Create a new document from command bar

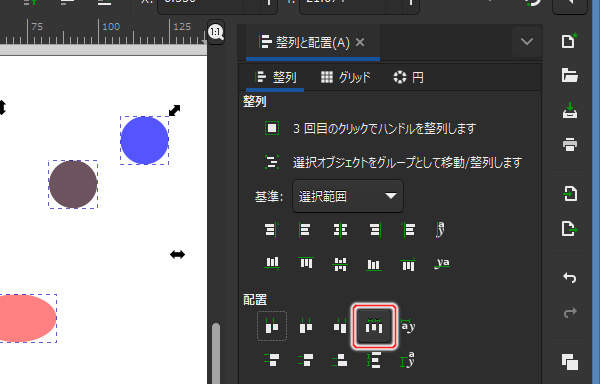pyautogui.click(x=569, y=41)
